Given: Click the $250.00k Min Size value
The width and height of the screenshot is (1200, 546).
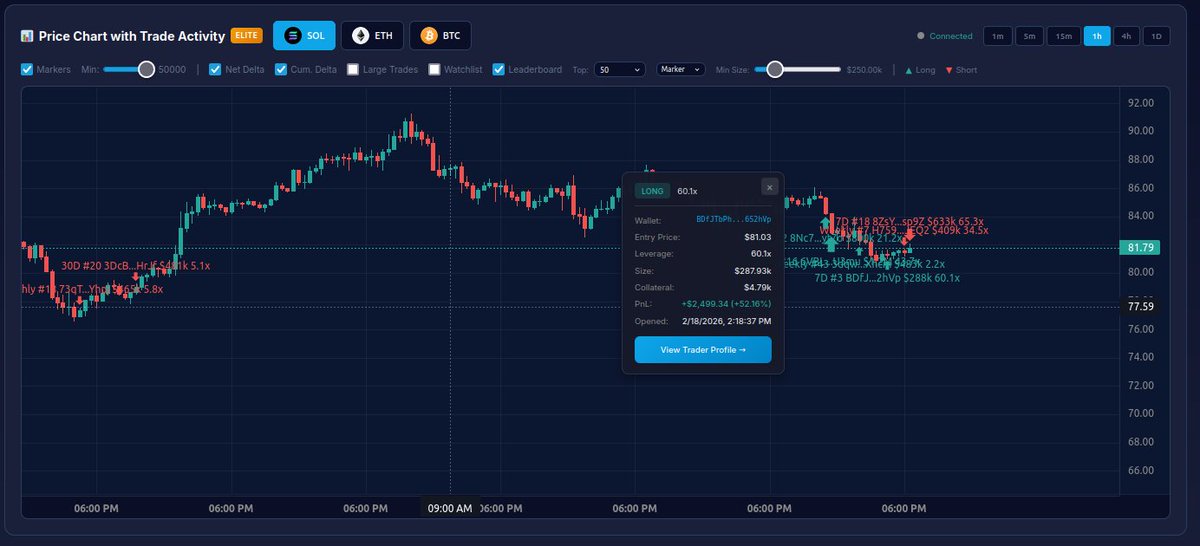Looking at the screenshot, I should point(864,70).
